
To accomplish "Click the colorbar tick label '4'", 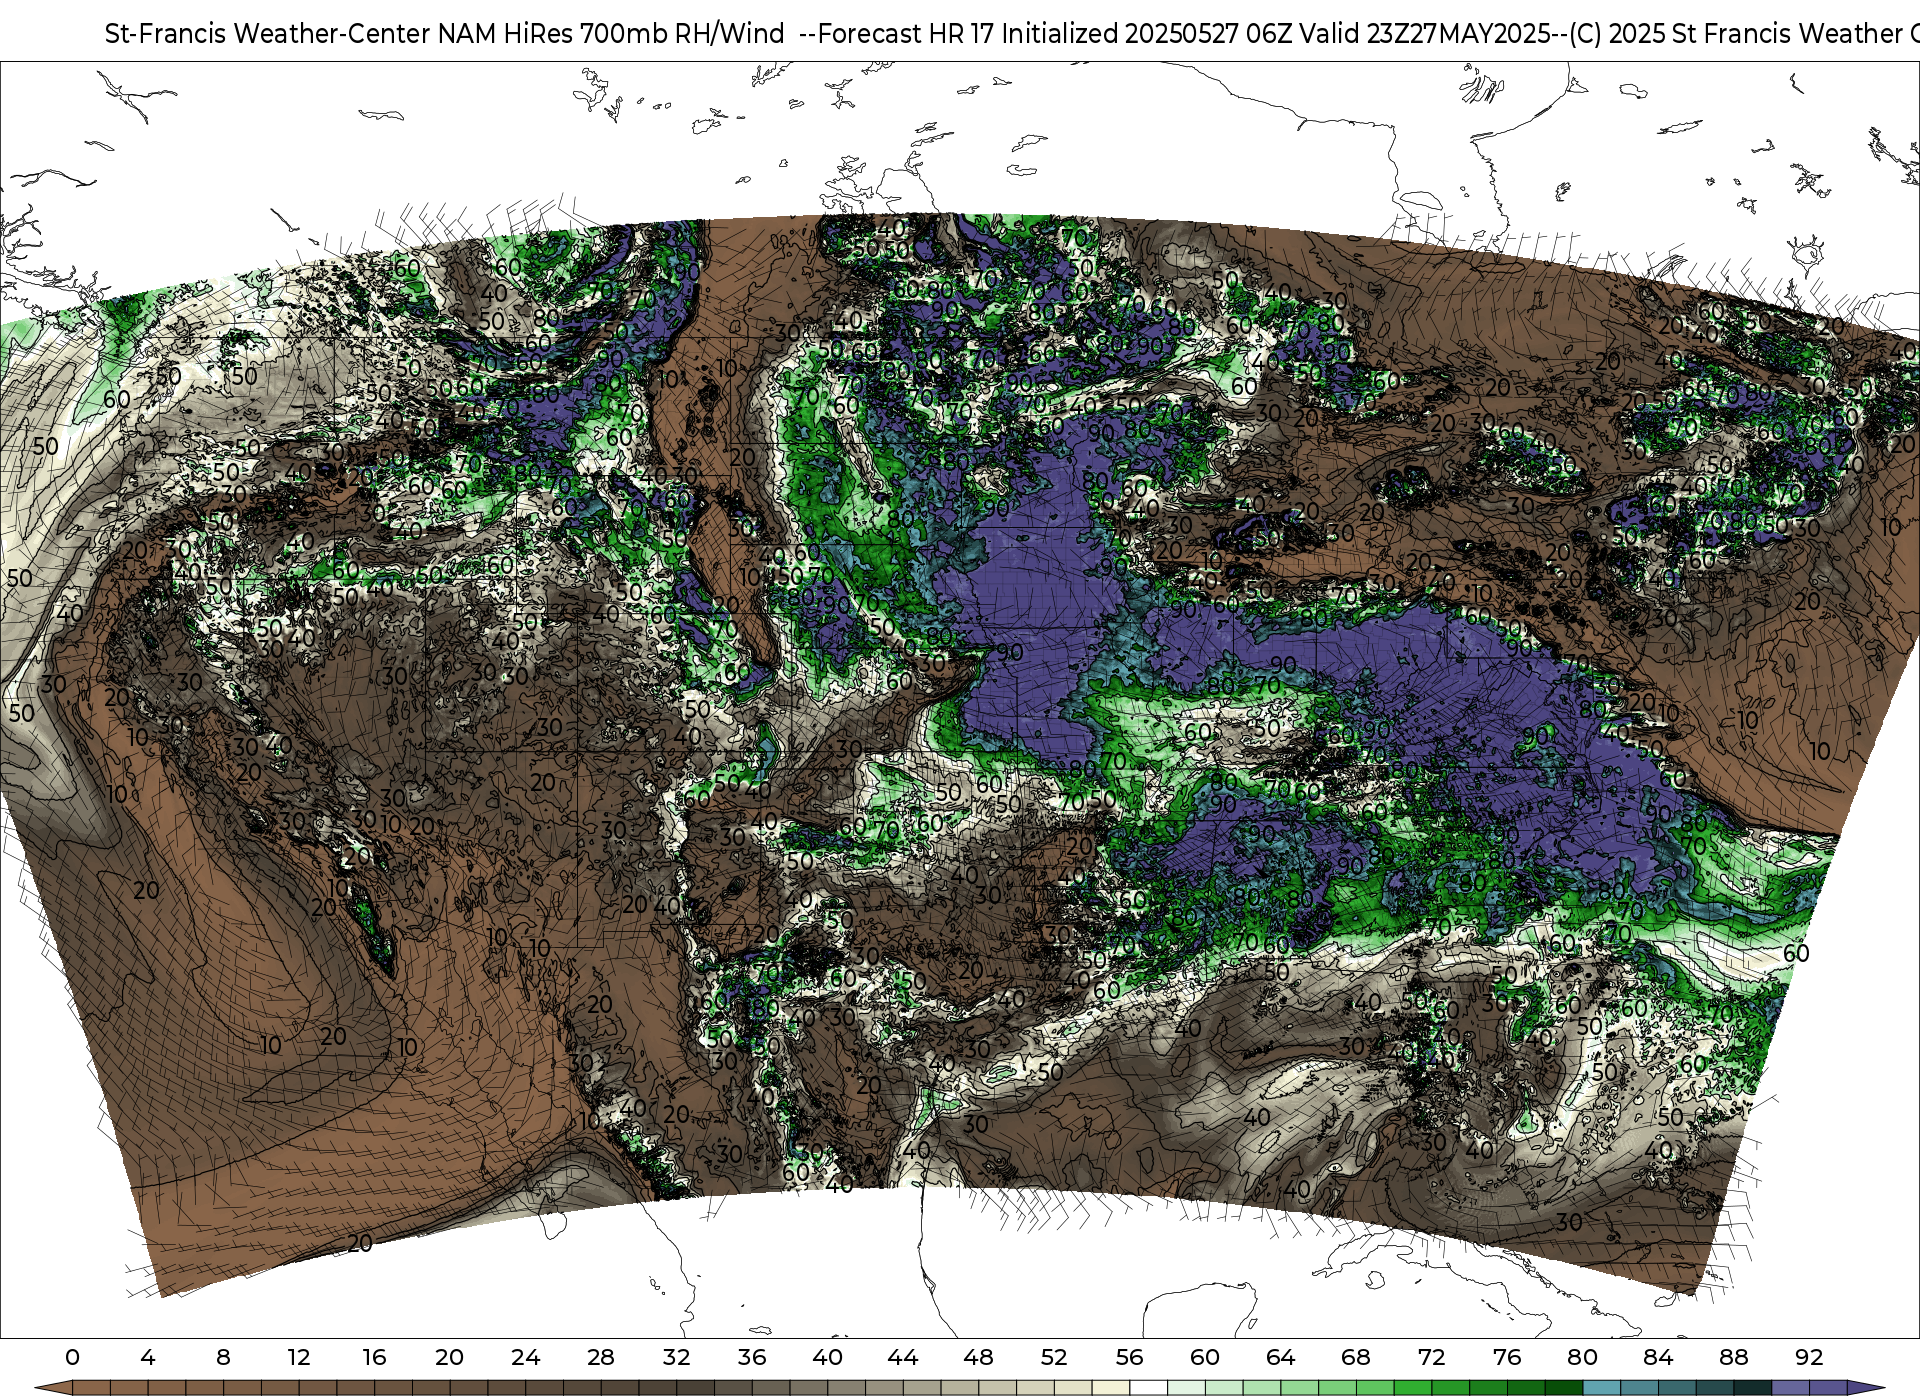I will pyautogui.click(x=148, y=1357).
